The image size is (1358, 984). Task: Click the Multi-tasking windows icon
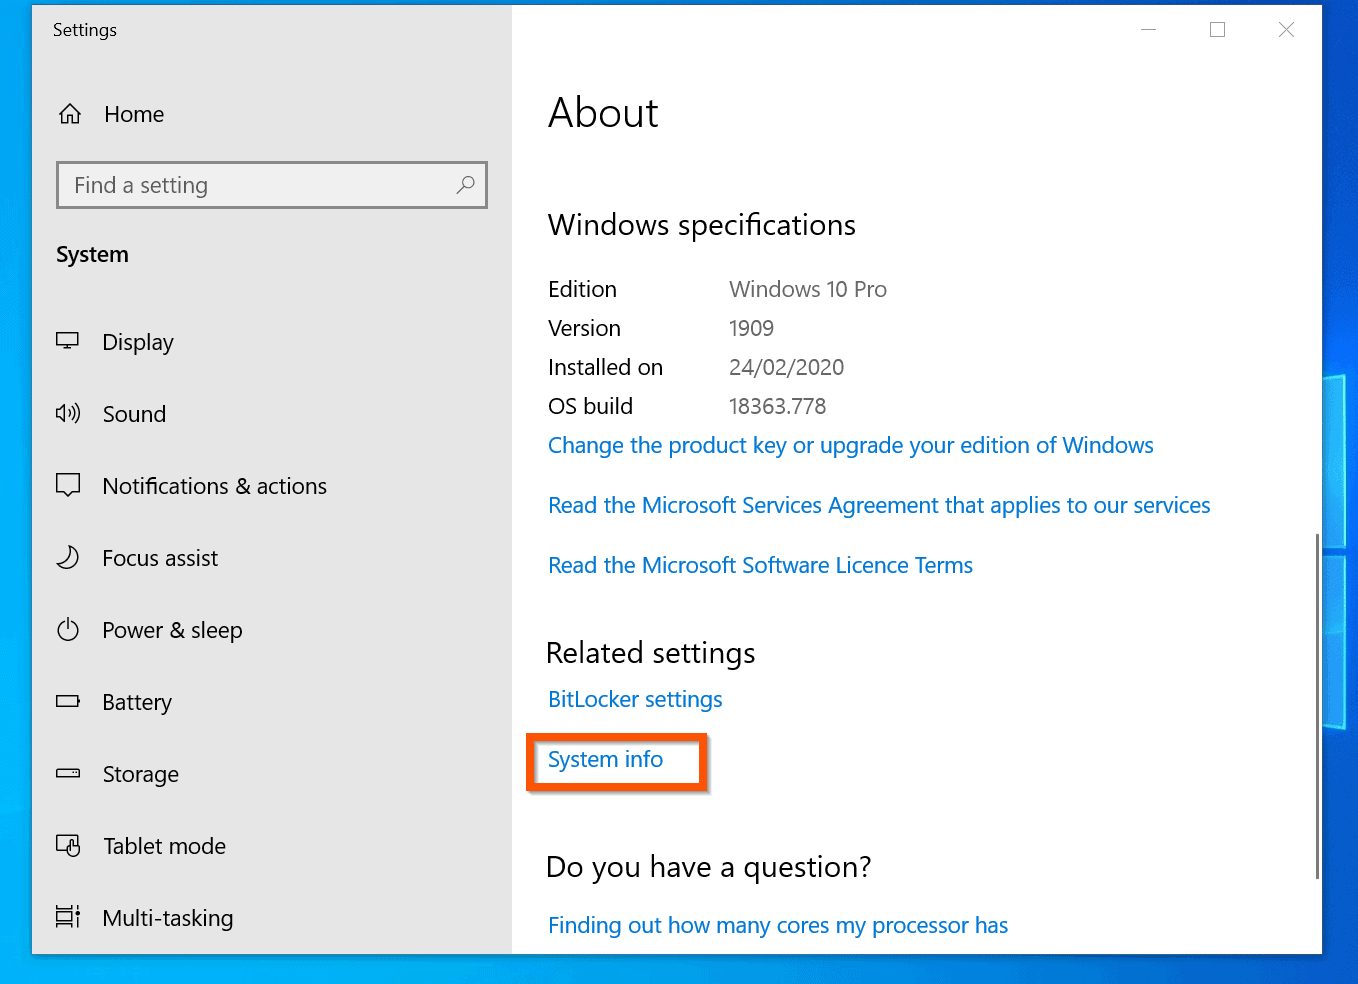click(x=67, y=917)
